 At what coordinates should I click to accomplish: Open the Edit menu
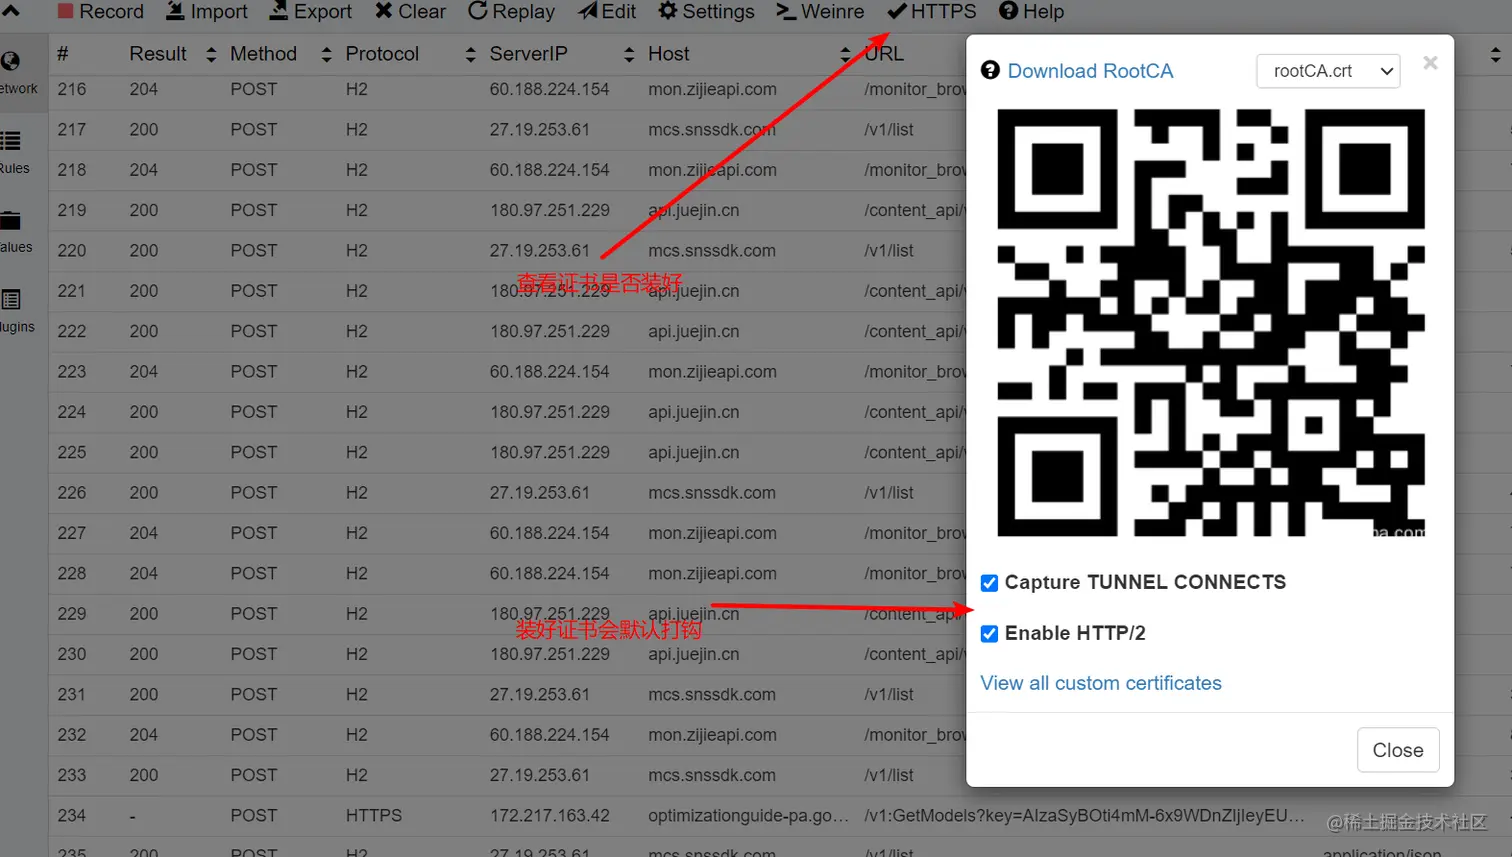[x=607, y=12]
